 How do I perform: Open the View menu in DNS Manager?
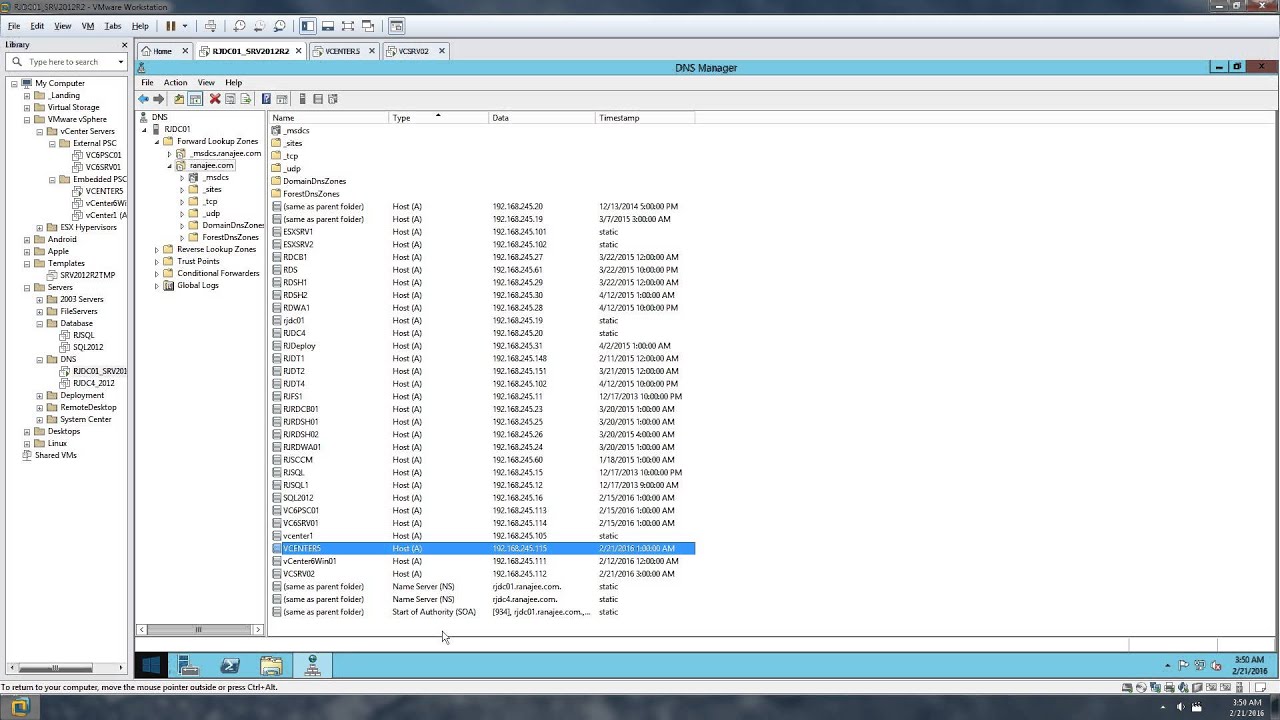click(206, 82)
